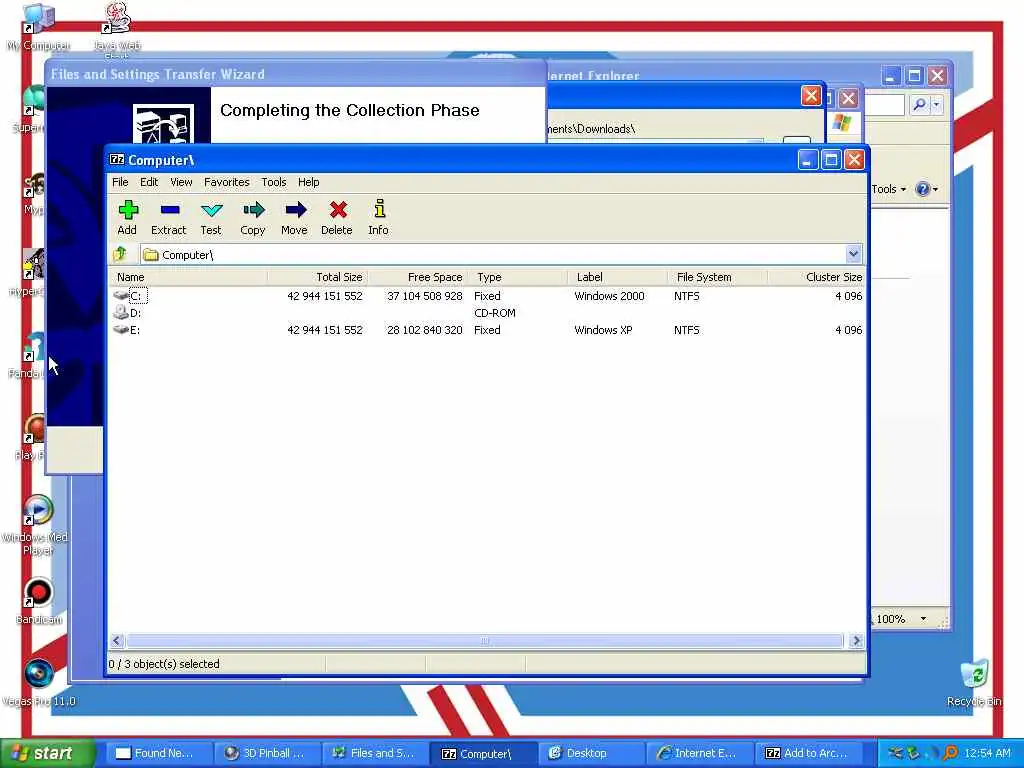Click the Windows XP label cell
This screenshot has width=1024, height=768.
(603, 330)
